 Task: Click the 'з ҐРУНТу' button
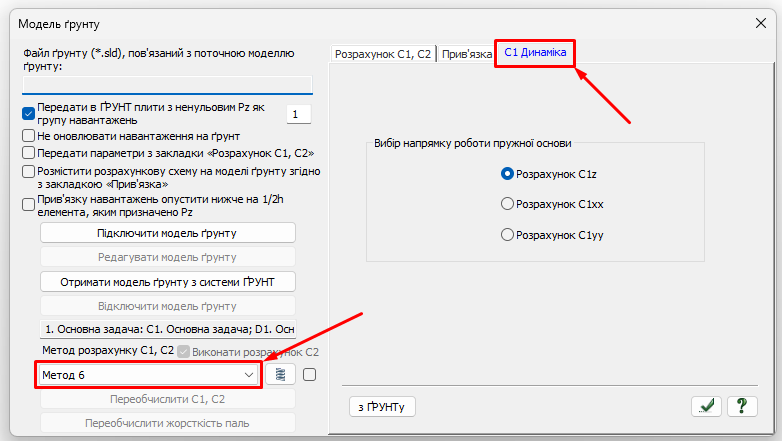[x=382, y=406]
